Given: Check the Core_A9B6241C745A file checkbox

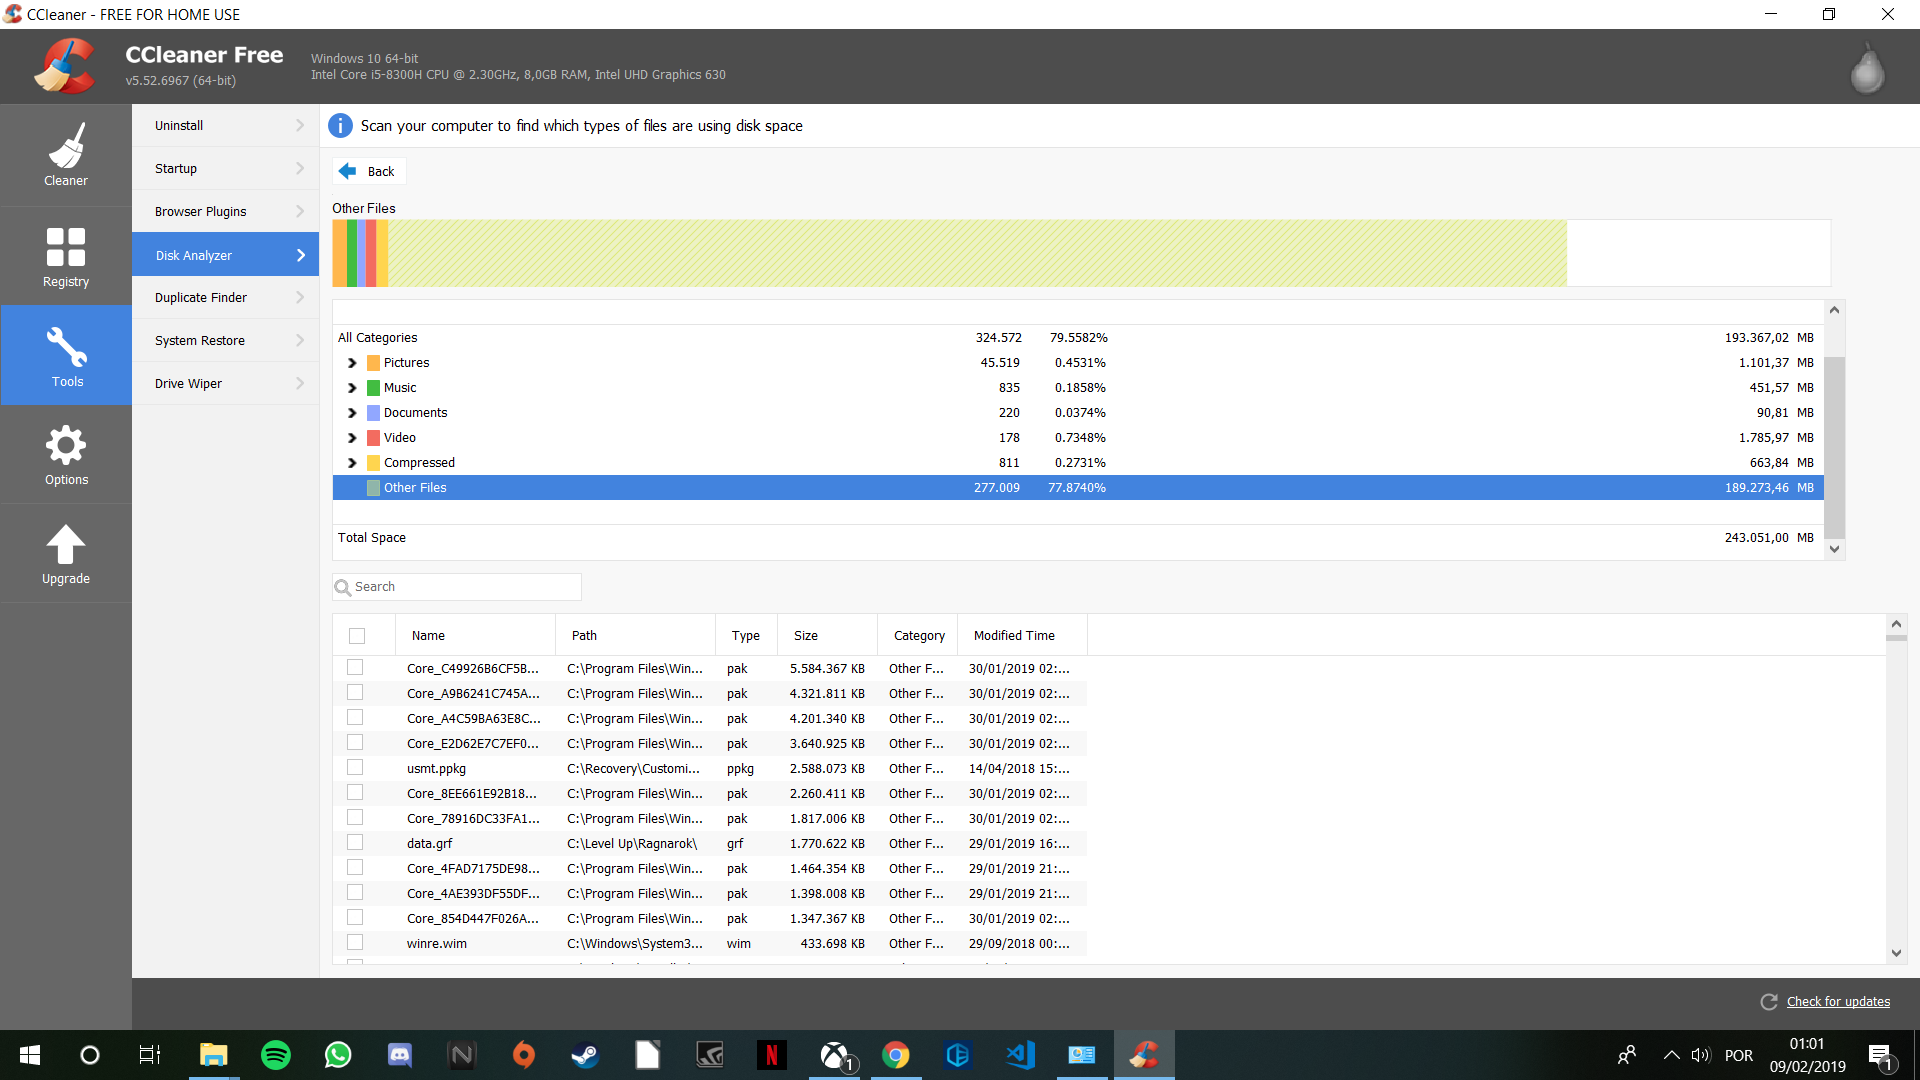Looking at the screenshot, I should [x=355, y=693].
